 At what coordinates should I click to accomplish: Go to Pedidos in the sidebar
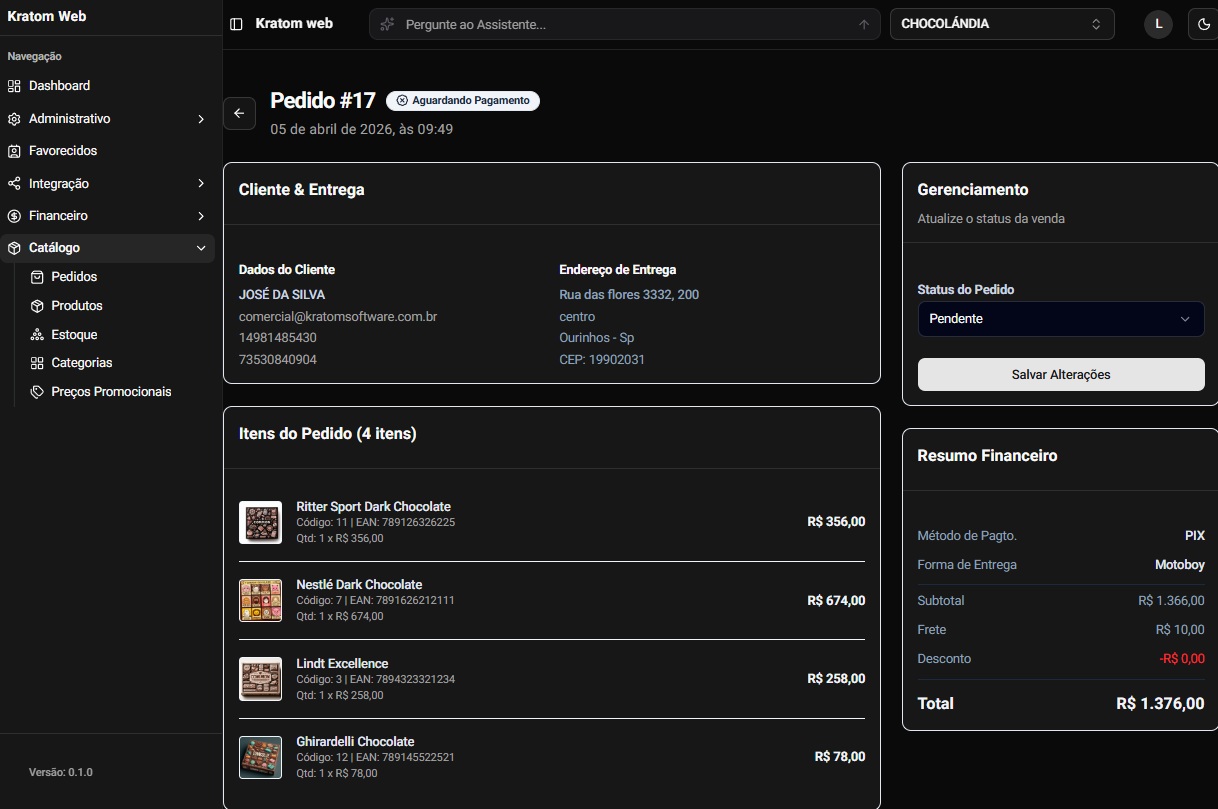pyautogui.click(x=74, y=277)
